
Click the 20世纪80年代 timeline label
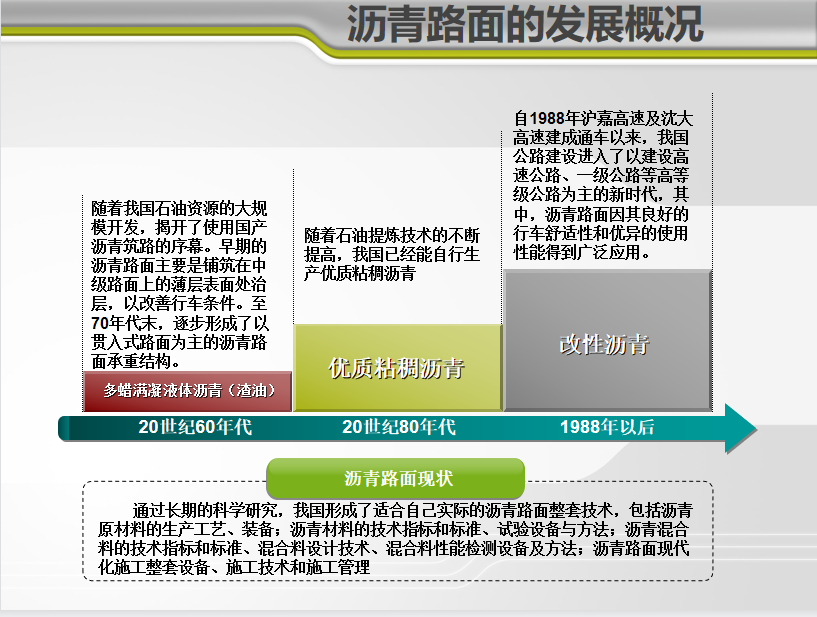point(399,427)
